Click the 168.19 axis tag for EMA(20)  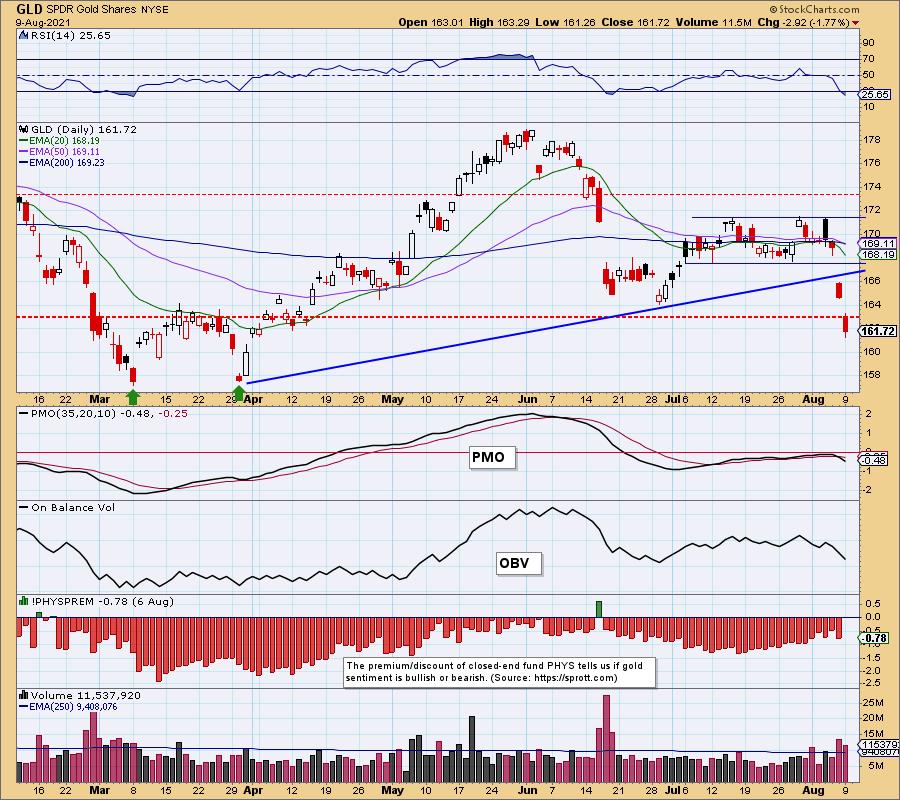878,254
